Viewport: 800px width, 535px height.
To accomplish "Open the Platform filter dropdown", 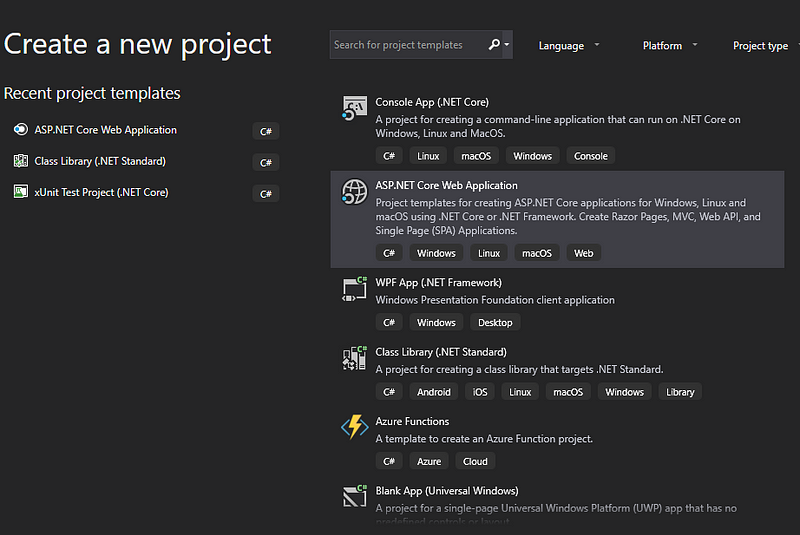I will tap(670, 45).
